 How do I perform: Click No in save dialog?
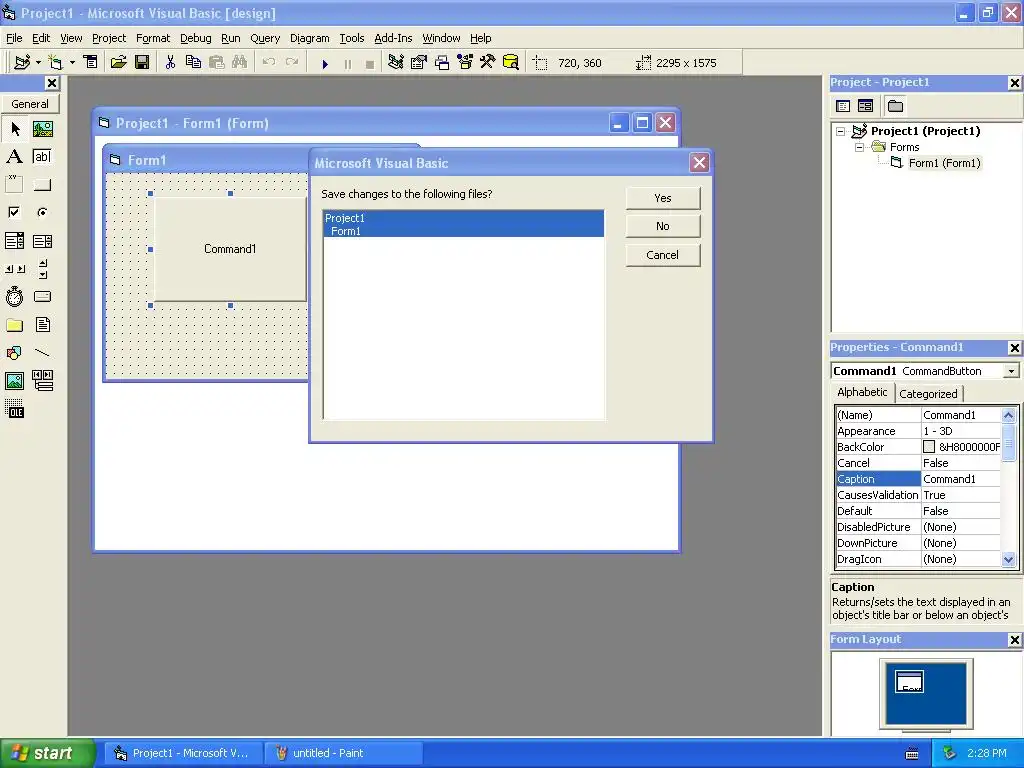663,226
